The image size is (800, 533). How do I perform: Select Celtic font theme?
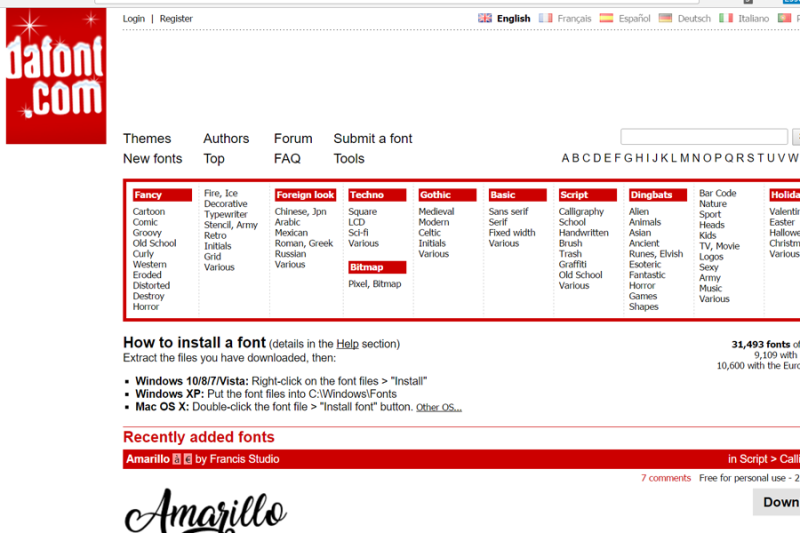[430, 233]
